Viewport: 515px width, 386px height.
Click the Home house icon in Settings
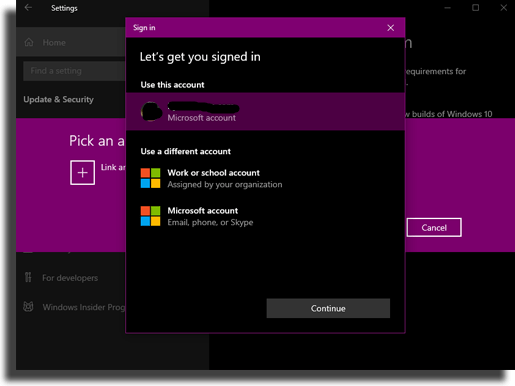[x=29, y=42]
